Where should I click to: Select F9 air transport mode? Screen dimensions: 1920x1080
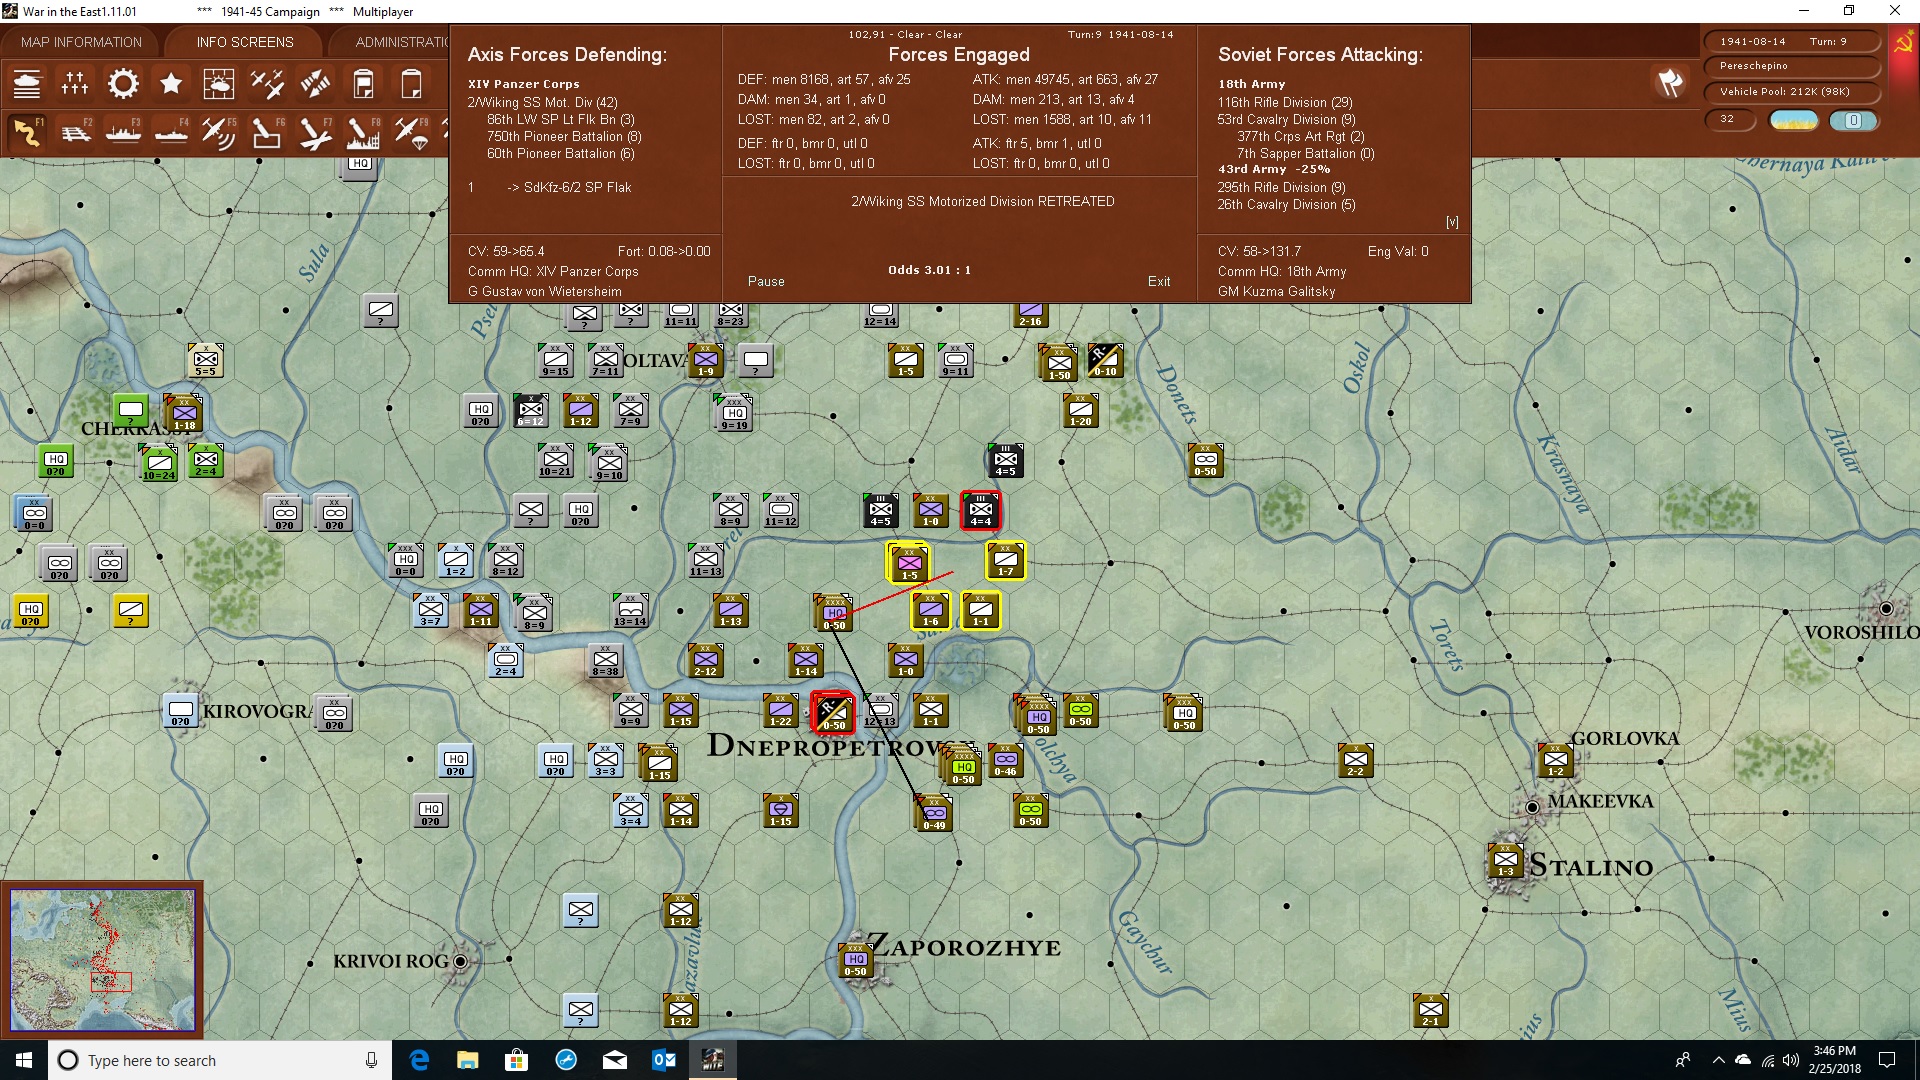(411, 132)
